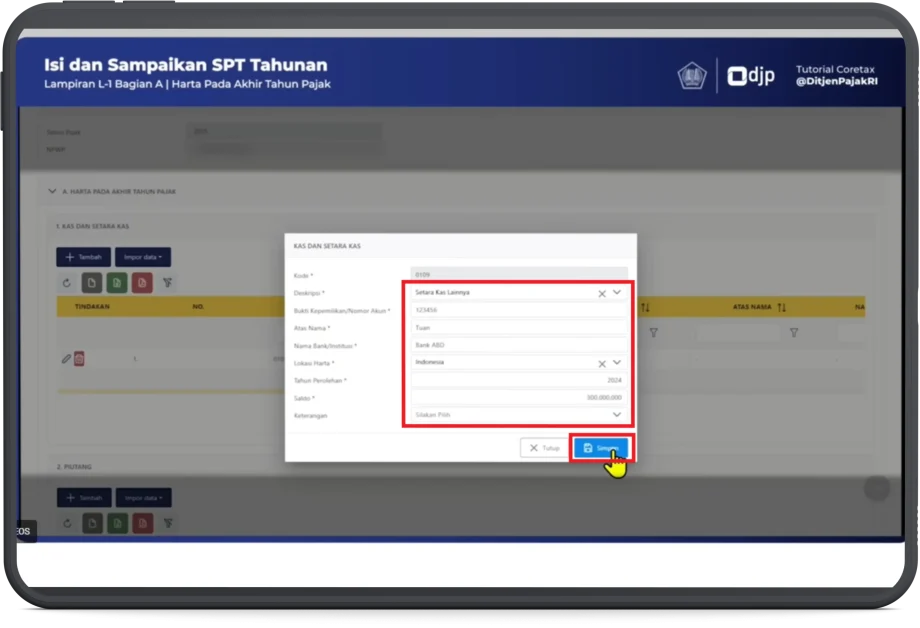The height and width of the screenshot is (628, 920).
Task: Click the Saldo field showing 300.000.000
Action: point(519,397)
